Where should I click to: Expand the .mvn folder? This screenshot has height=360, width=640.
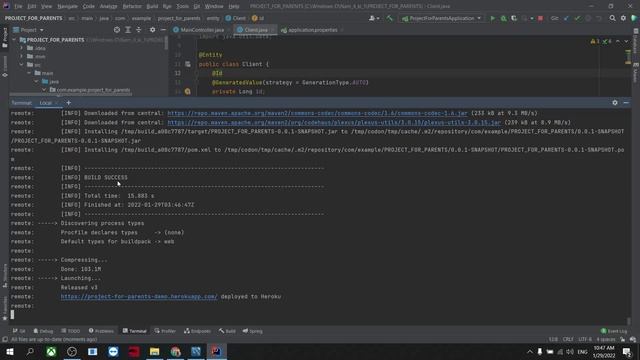coord(22,56)
